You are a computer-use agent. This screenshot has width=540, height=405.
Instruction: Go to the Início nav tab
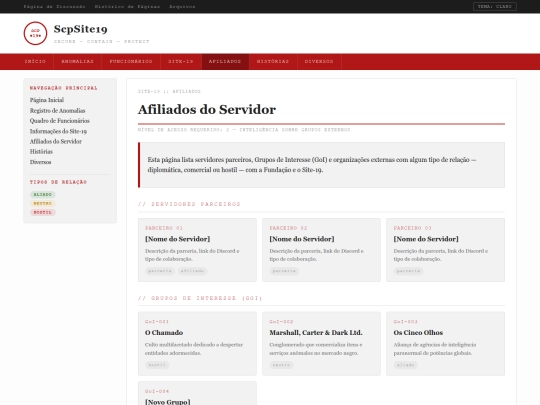[x=35, y=62]
